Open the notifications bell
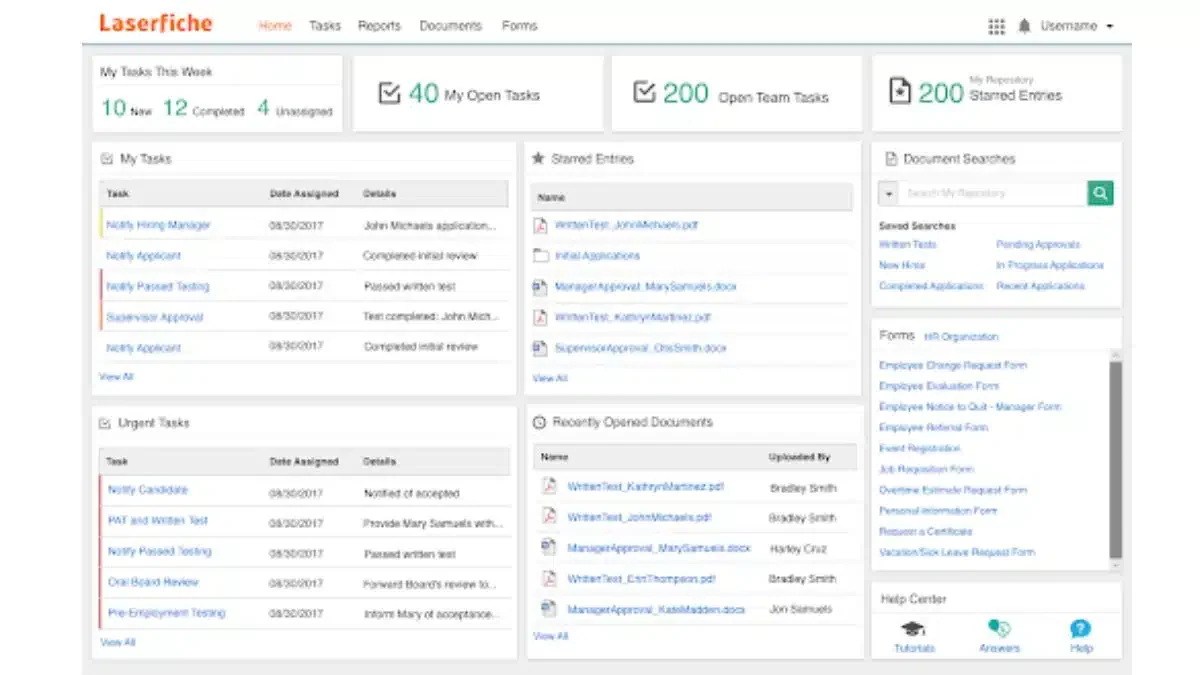1200x675 pixels. tap(1024, 27)
